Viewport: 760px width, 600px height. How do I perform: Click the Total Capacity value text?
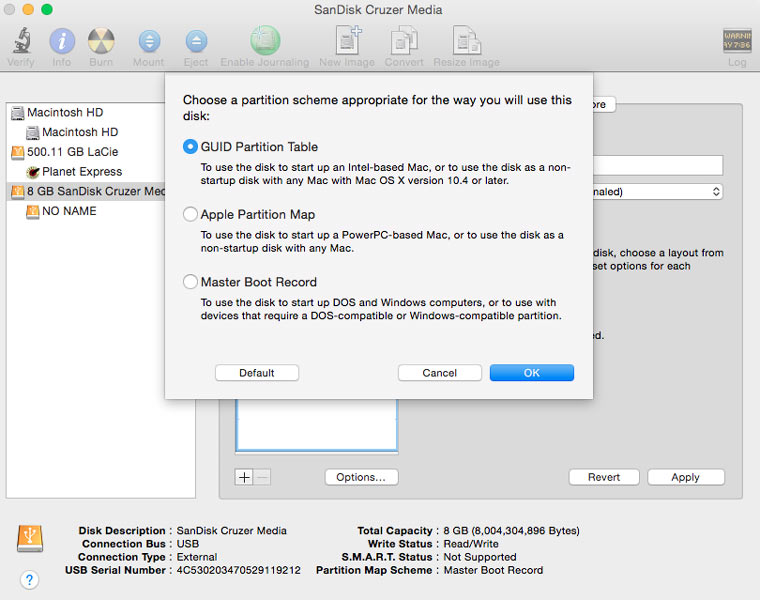(511, 531)
